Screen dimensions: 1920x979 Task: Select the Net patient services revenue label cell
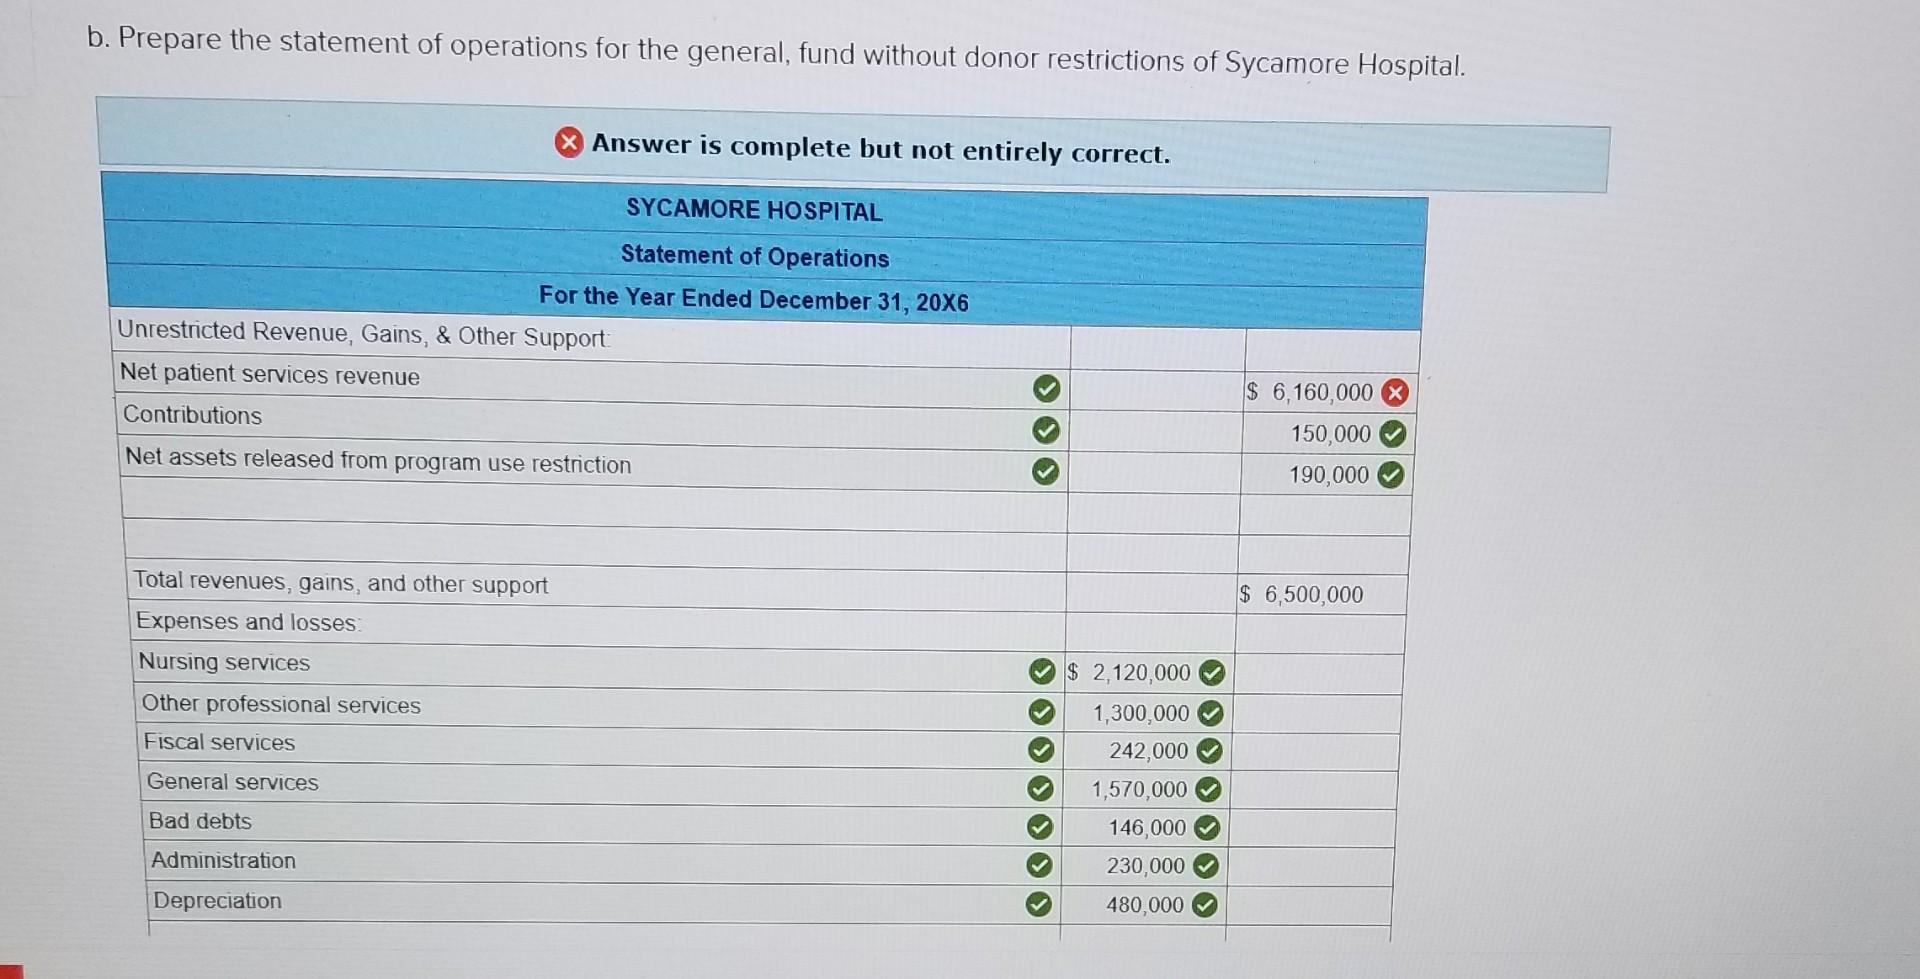pyautogui.click(x=270, y=376)
